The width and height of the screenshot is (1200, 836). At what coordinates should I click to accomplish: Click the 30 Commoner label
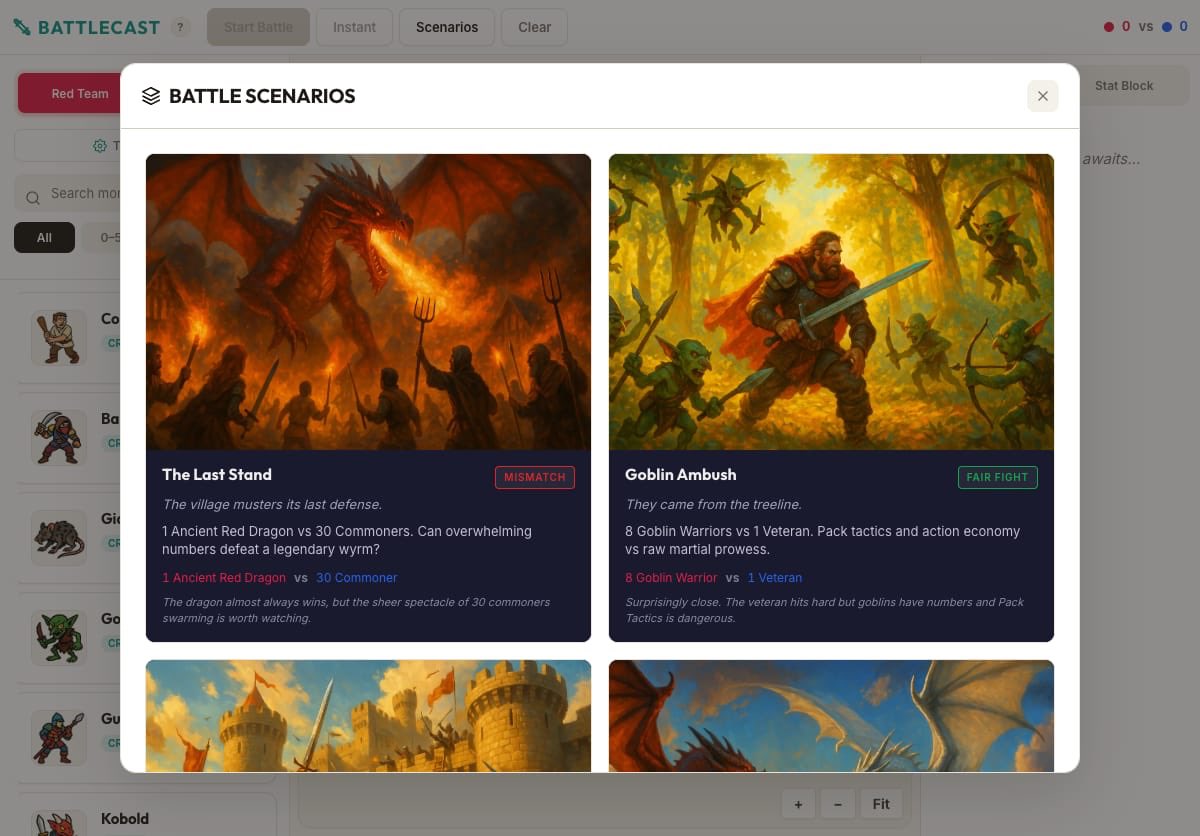pos(357,578)
